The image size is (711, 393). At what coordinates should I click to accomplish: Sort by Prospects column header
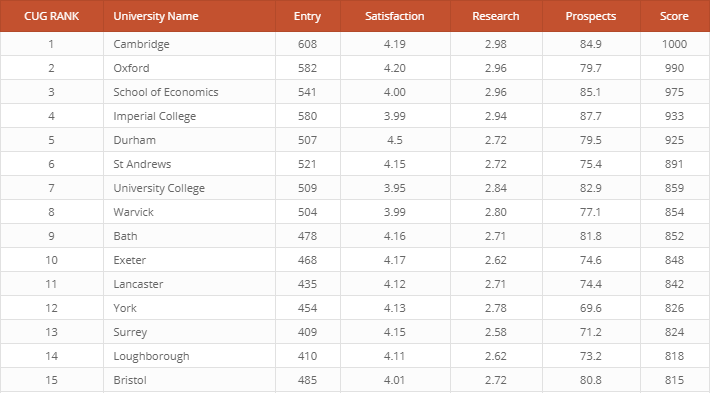(x=590, y=16)
